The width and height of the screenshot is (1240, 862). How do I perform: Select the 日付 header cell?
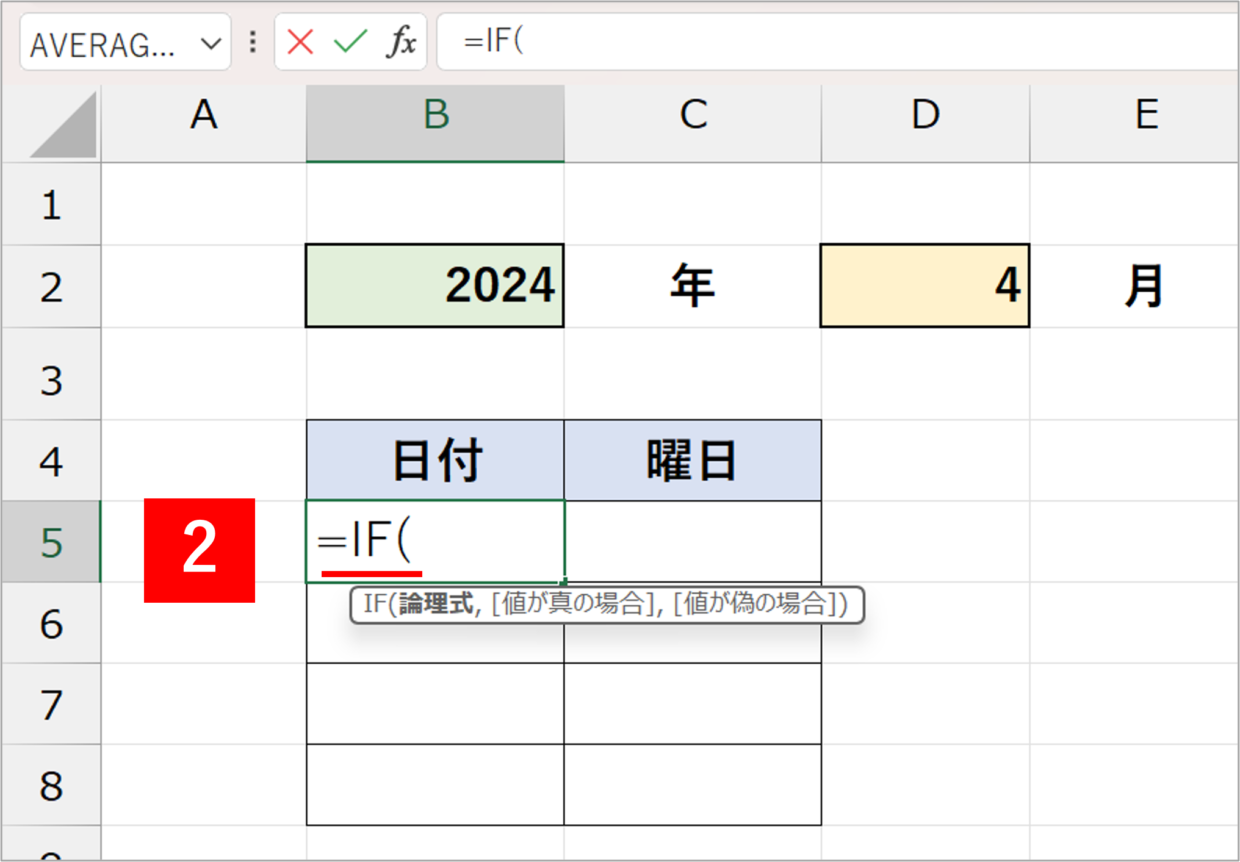click(x=435, y=460)
